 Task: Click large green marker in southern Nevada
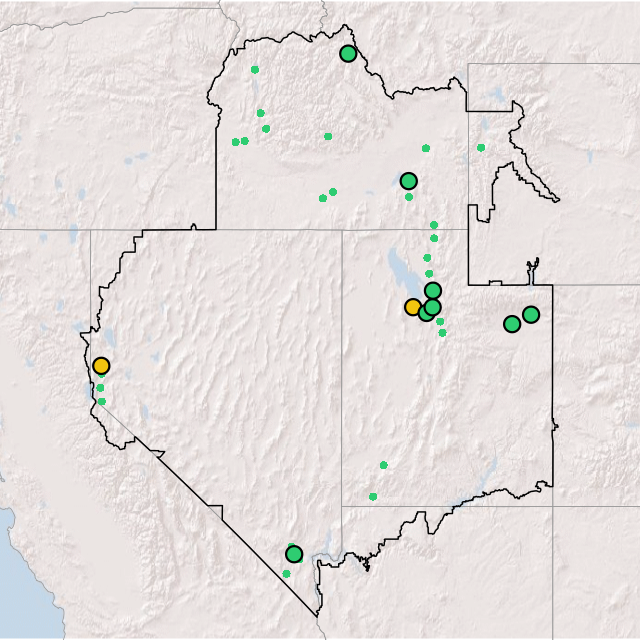tap(294, 554)
